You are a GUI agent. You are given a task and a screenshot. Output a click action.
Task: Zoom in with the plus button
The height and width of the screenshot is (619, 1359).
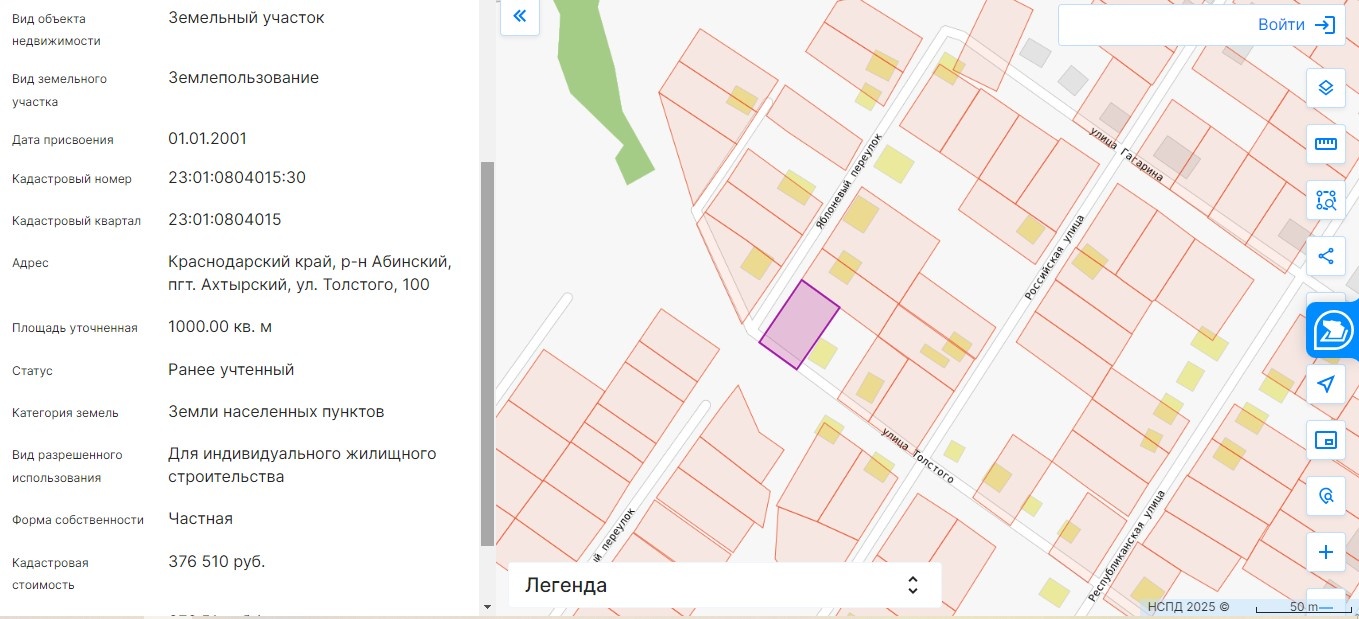(x=1326, y=552)
